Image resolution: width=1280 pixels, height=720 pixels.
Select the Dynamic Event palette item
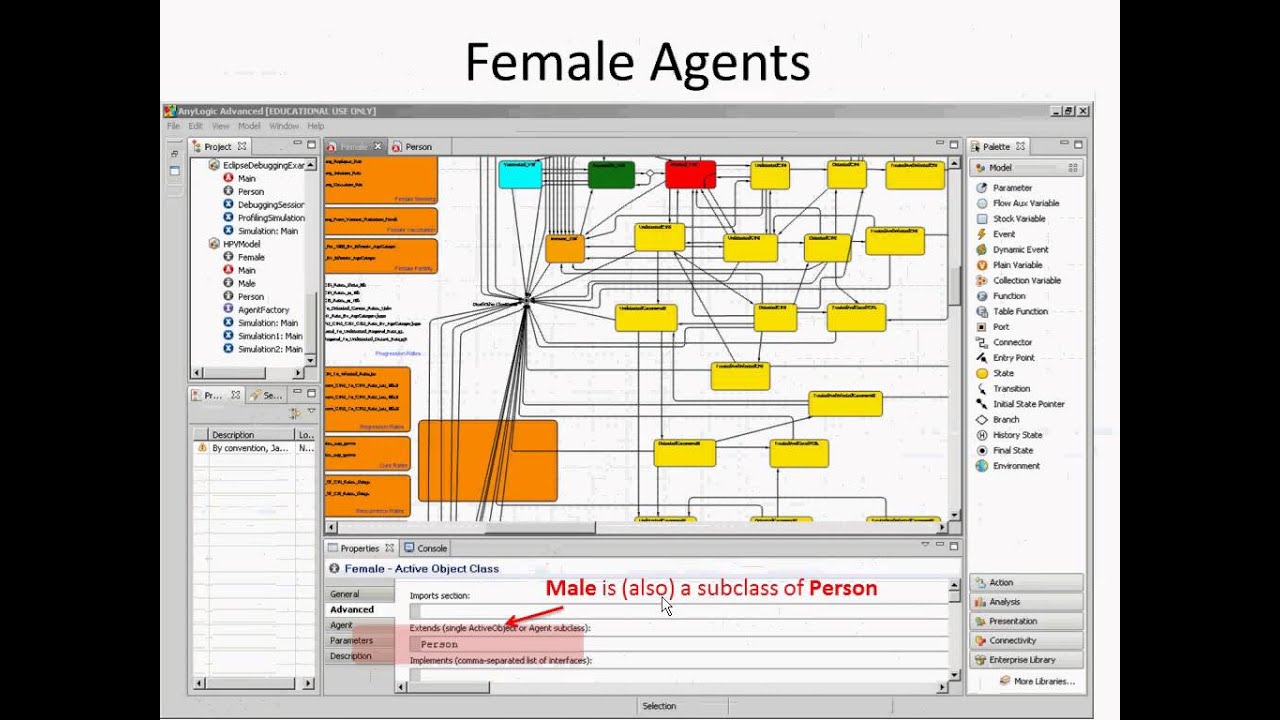click(1020, 249)
